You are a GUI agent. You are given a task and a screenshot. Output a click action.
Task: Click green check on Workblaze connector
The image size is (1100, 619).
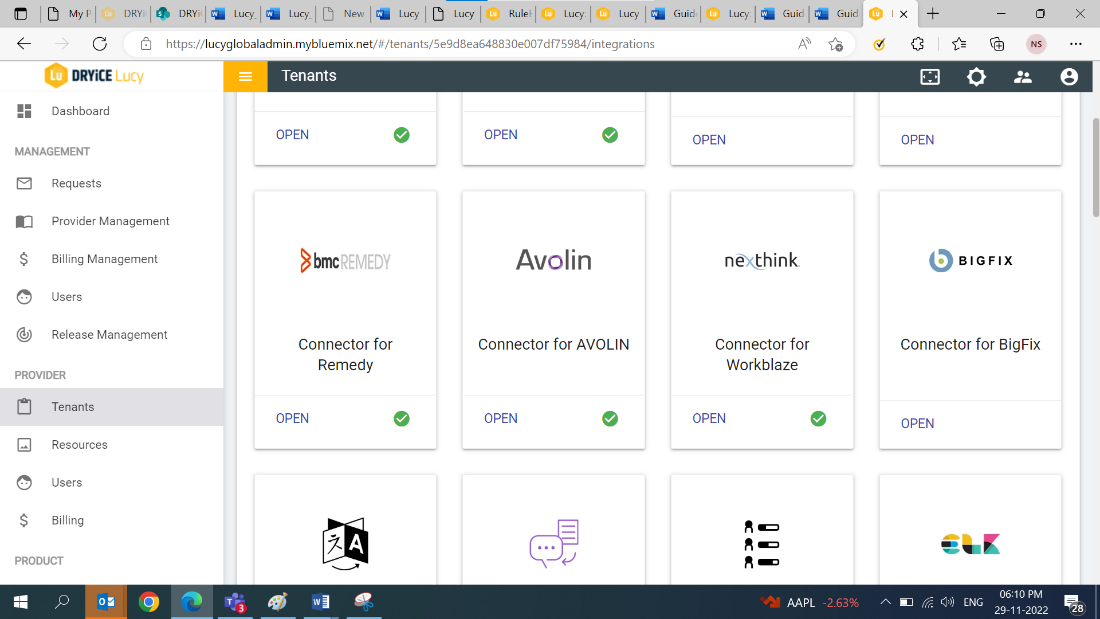818,418
